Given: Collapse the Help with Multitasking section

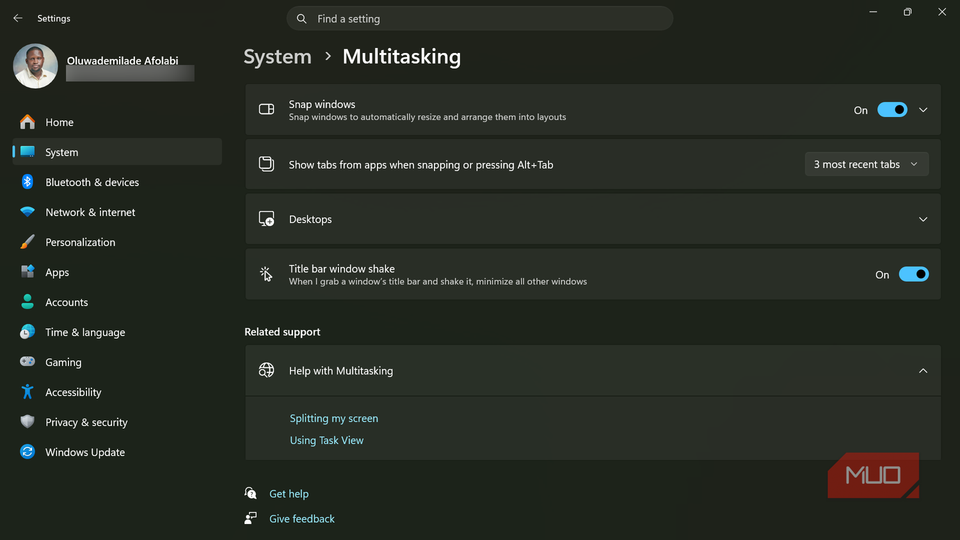Looking at the screenshot, I should pyautogui.click(x=923, y=371).
